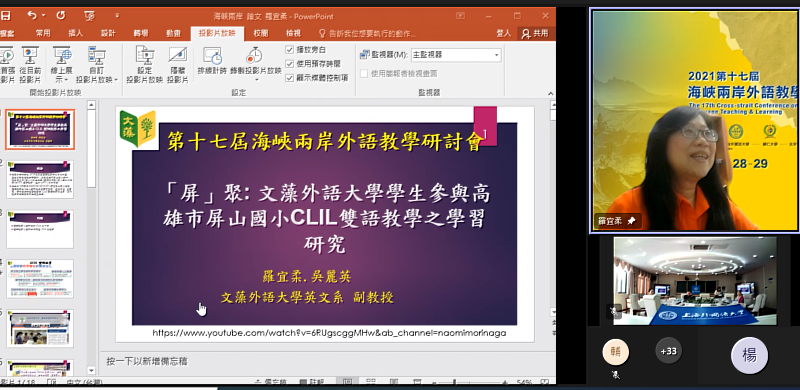Select the conference room video tile

click(695, 281)
